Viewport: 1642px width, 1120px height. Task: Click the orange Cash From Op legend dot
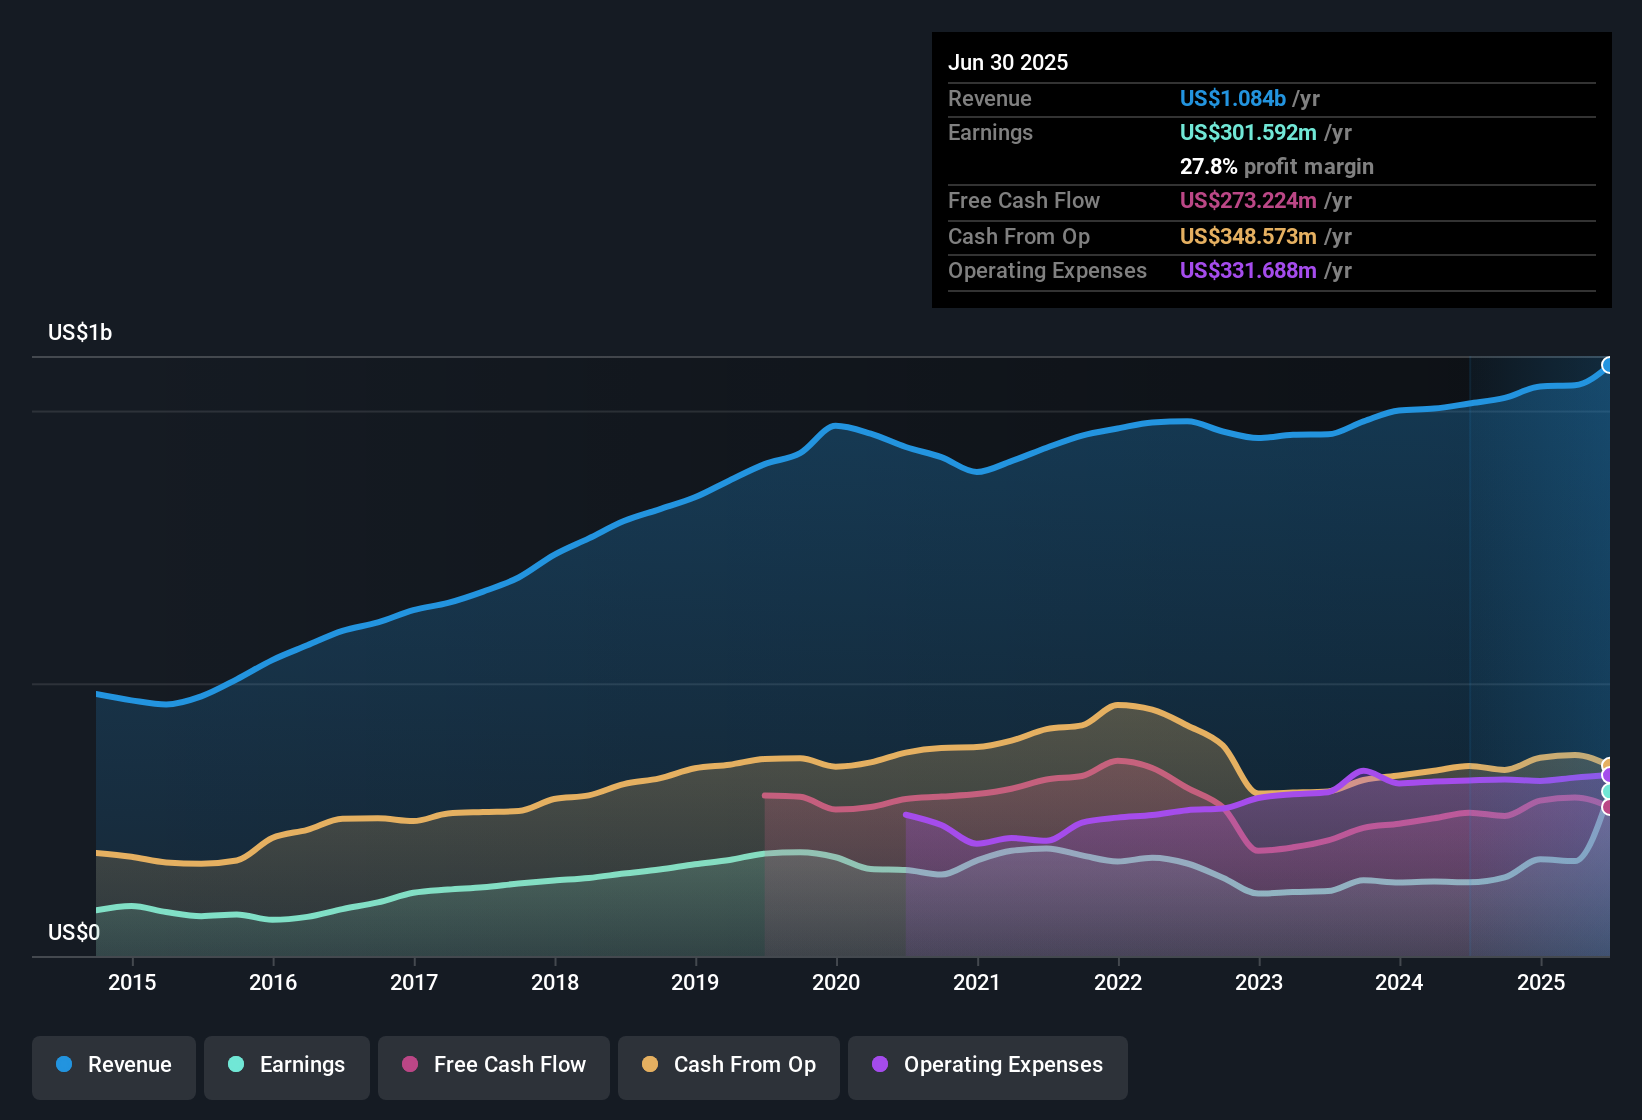pos(649,1065)
